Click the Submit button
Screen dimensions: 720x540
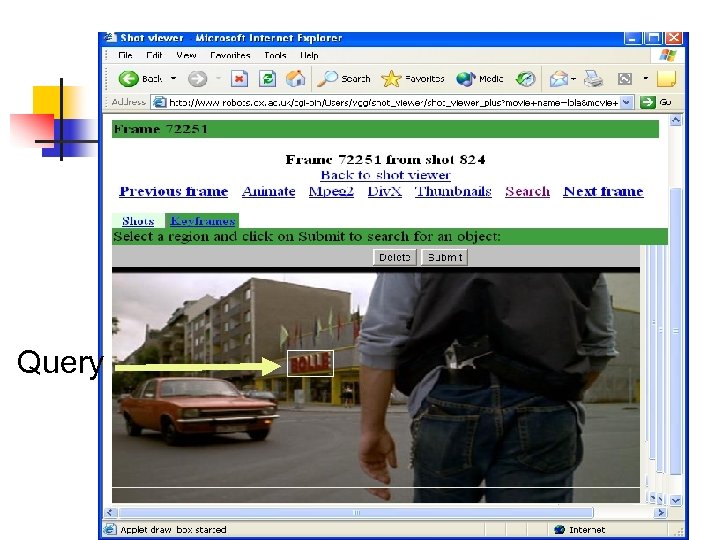[445, 258]
